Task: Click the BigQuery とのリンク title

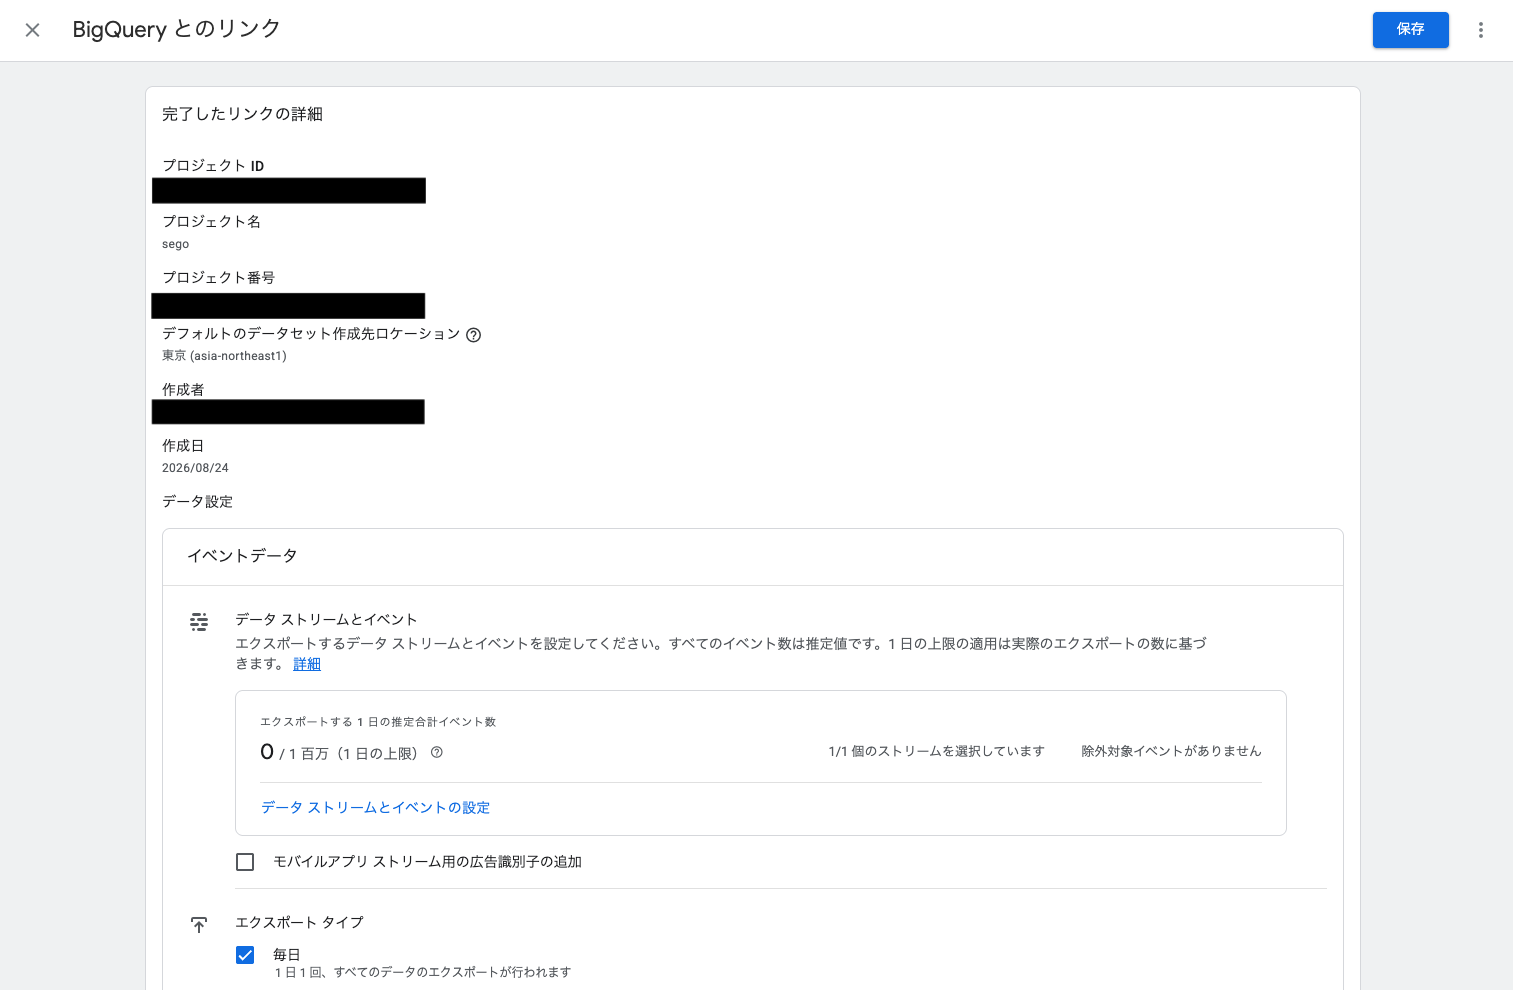Action: pos(176,29)
